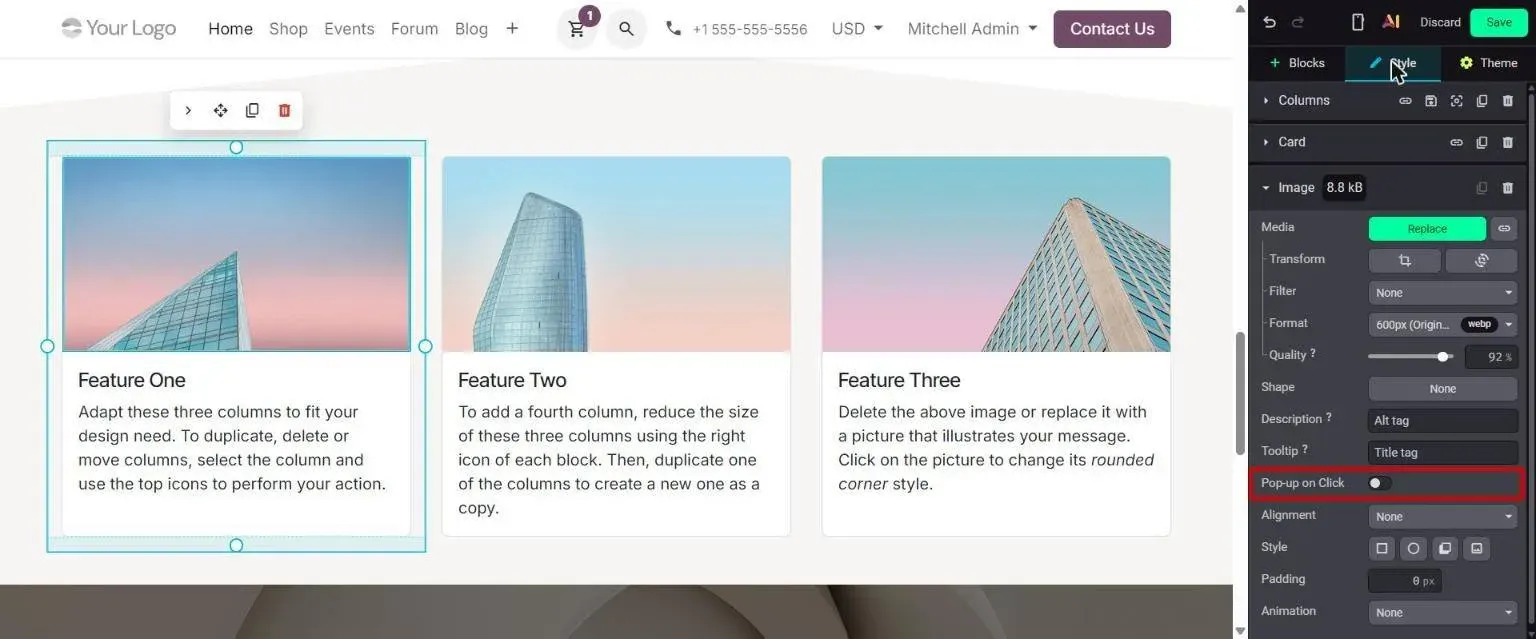The width and height of the screenshot is (1536, 639).
Task: Delete the Card block
Action: point(1508,143)
